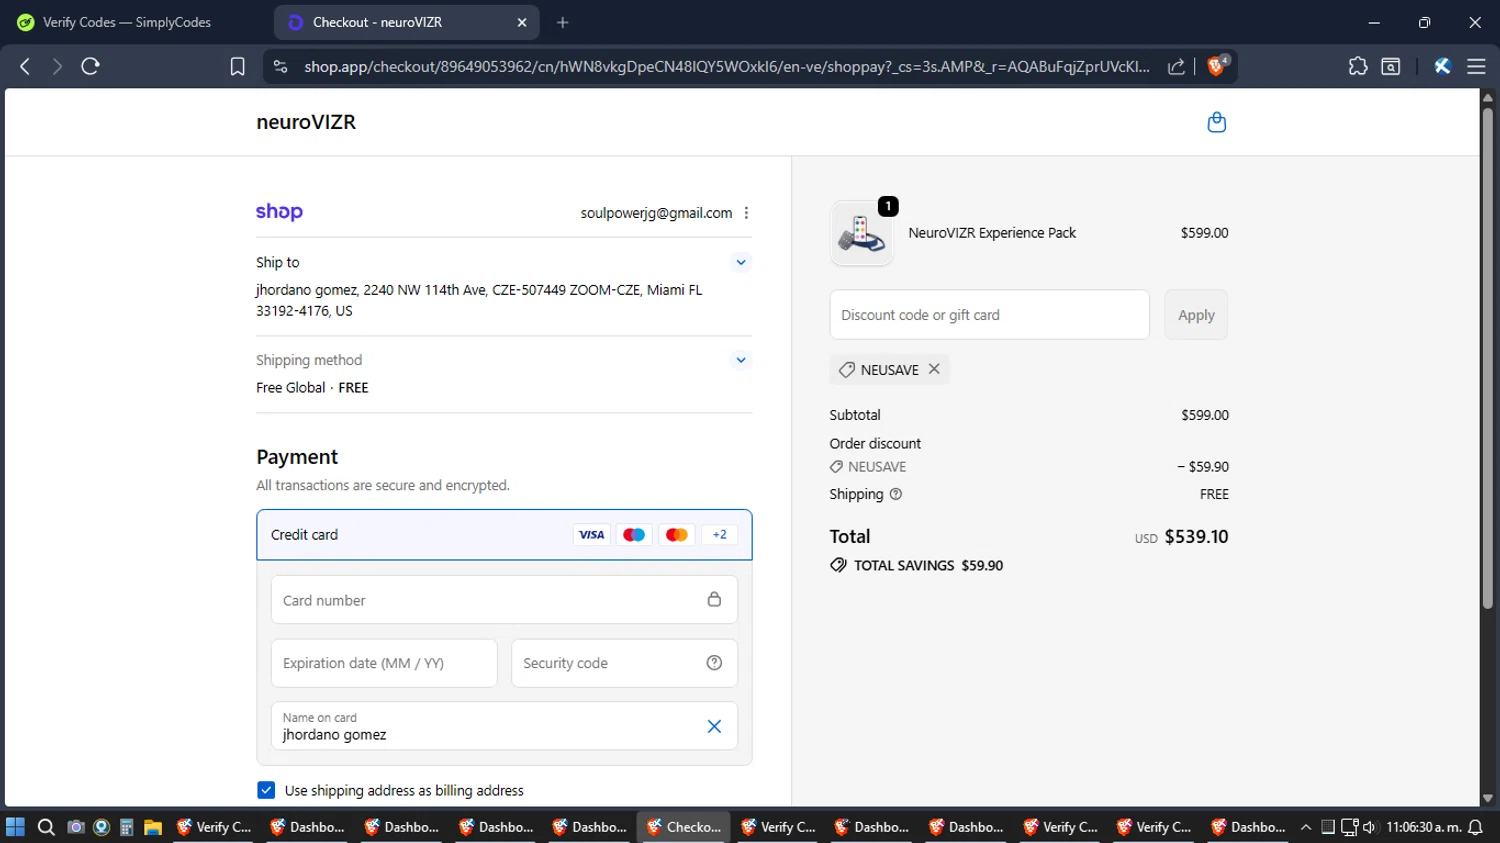1500x843 pixels.
Task: Go back with the browser back arrow
Action: (x=25, y=66)
